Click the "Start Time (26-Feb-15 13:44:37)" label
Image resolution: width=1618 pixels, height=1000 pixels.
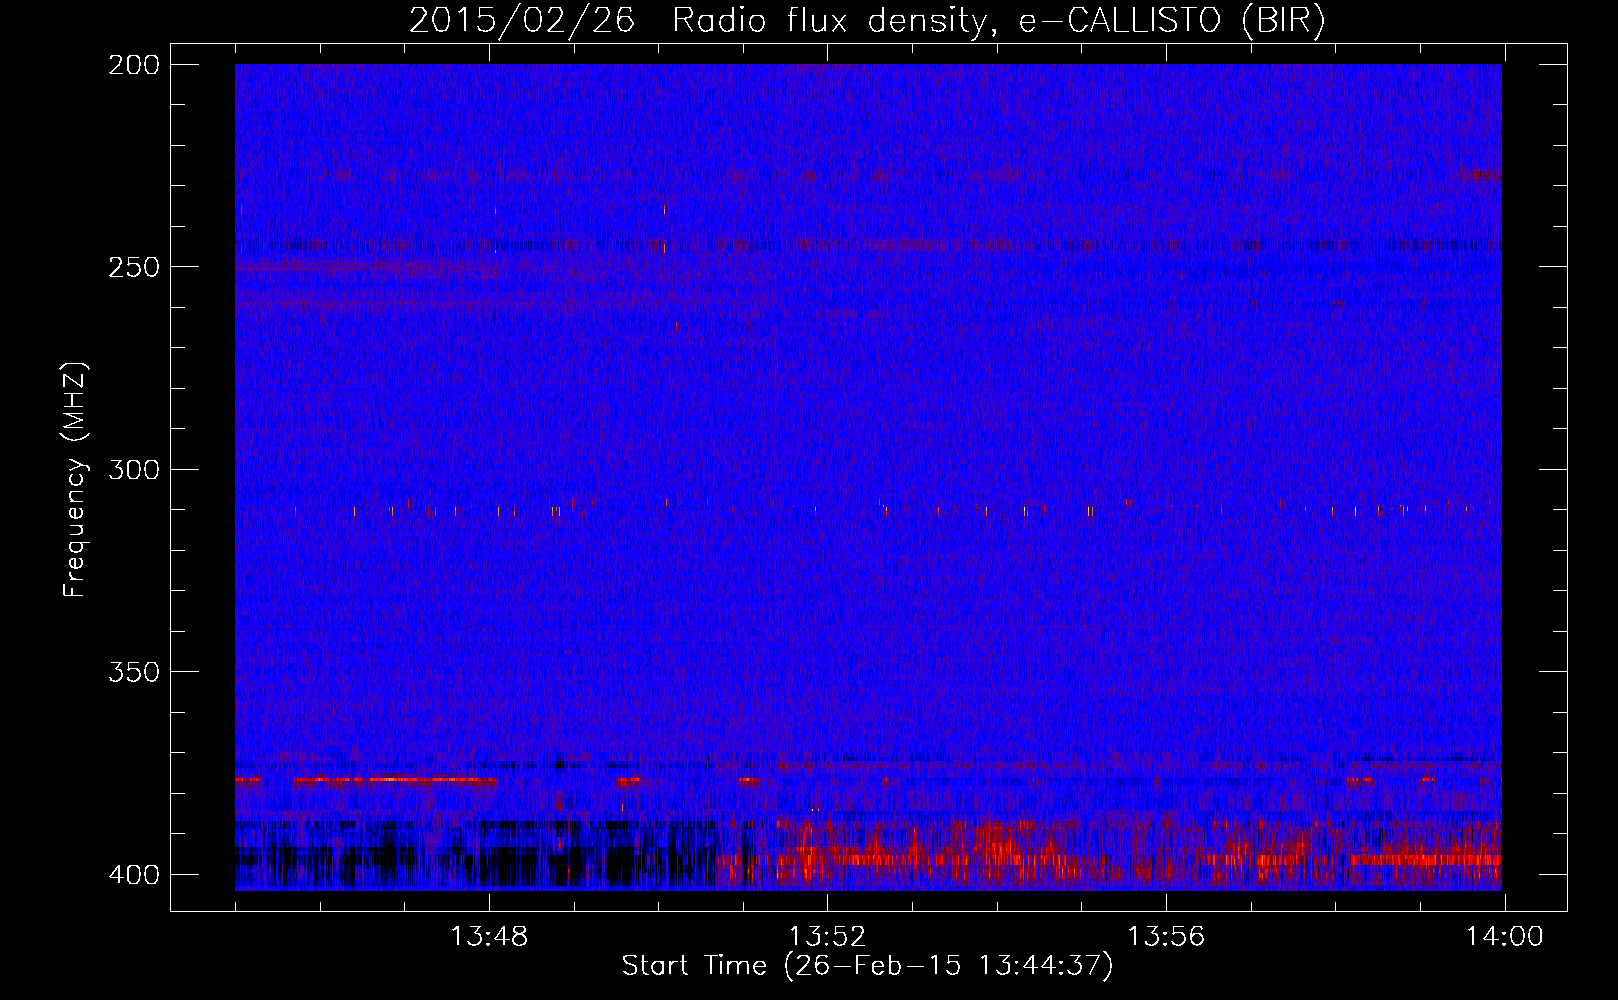867,966
